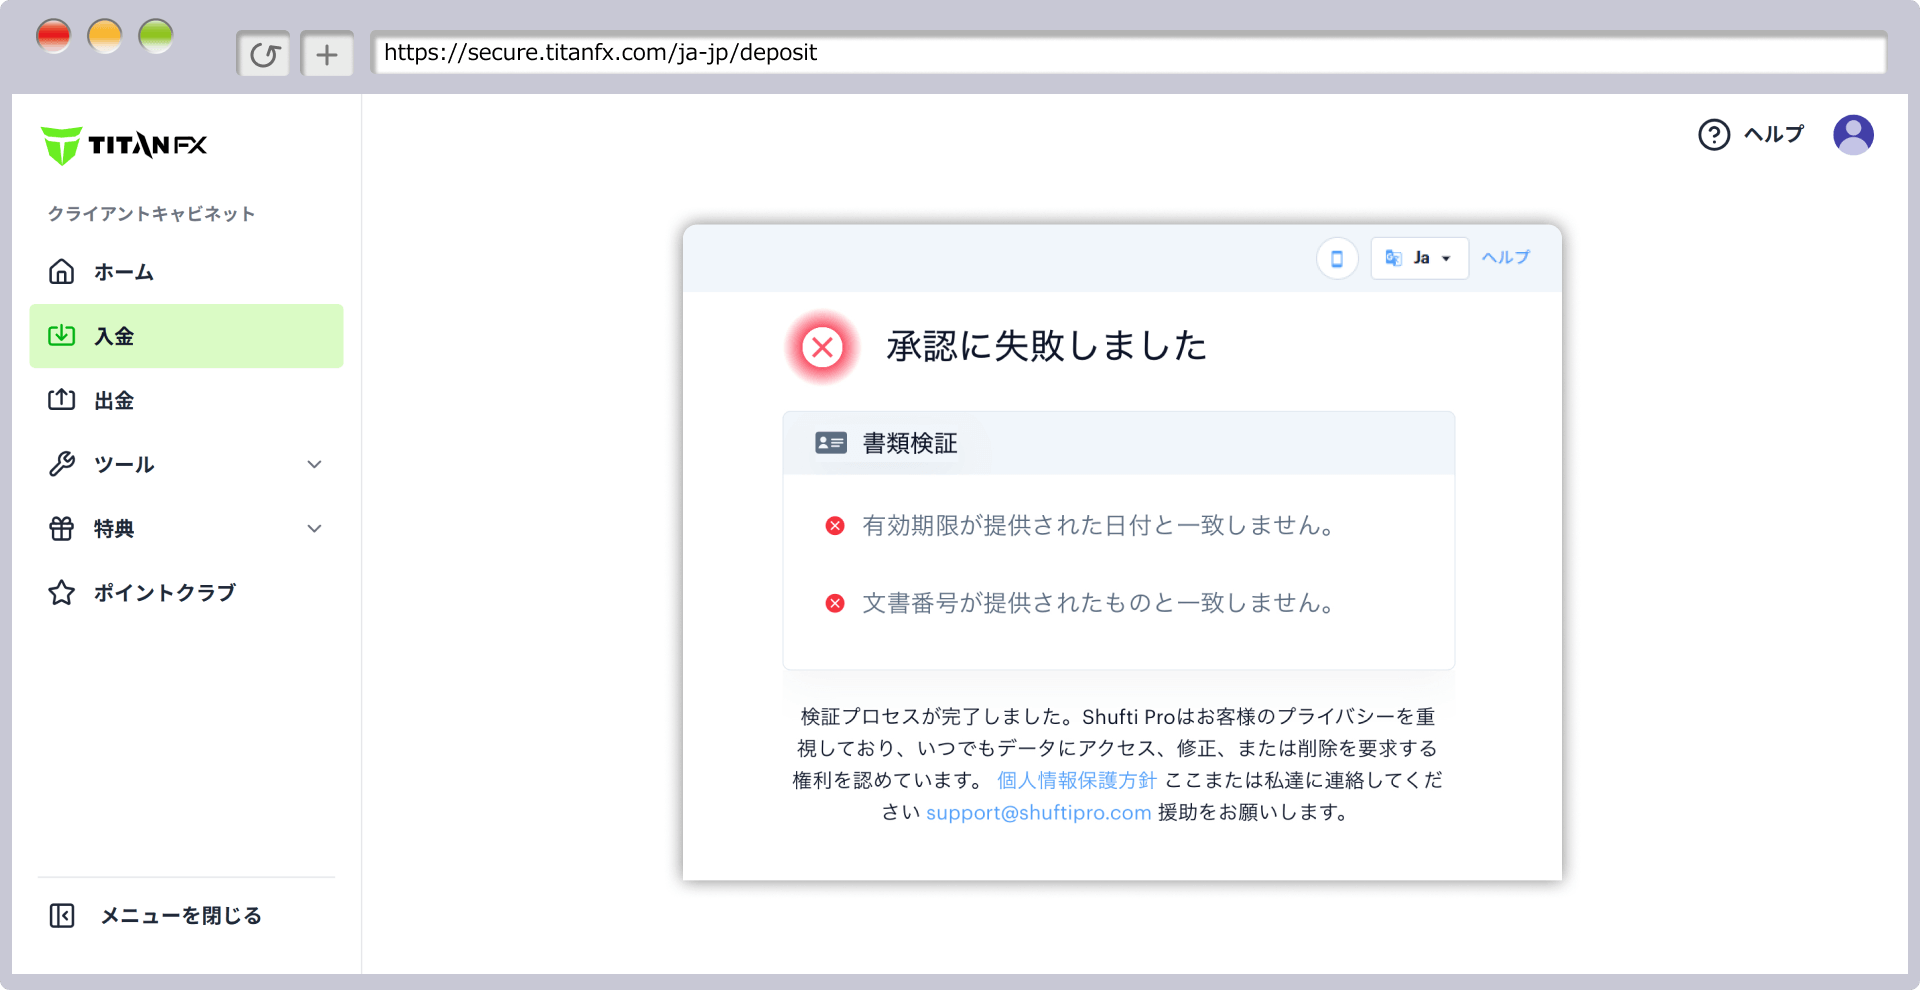Select the 特典 gift icon
The width and height of the screenshot is (1920, 990).
62,529
